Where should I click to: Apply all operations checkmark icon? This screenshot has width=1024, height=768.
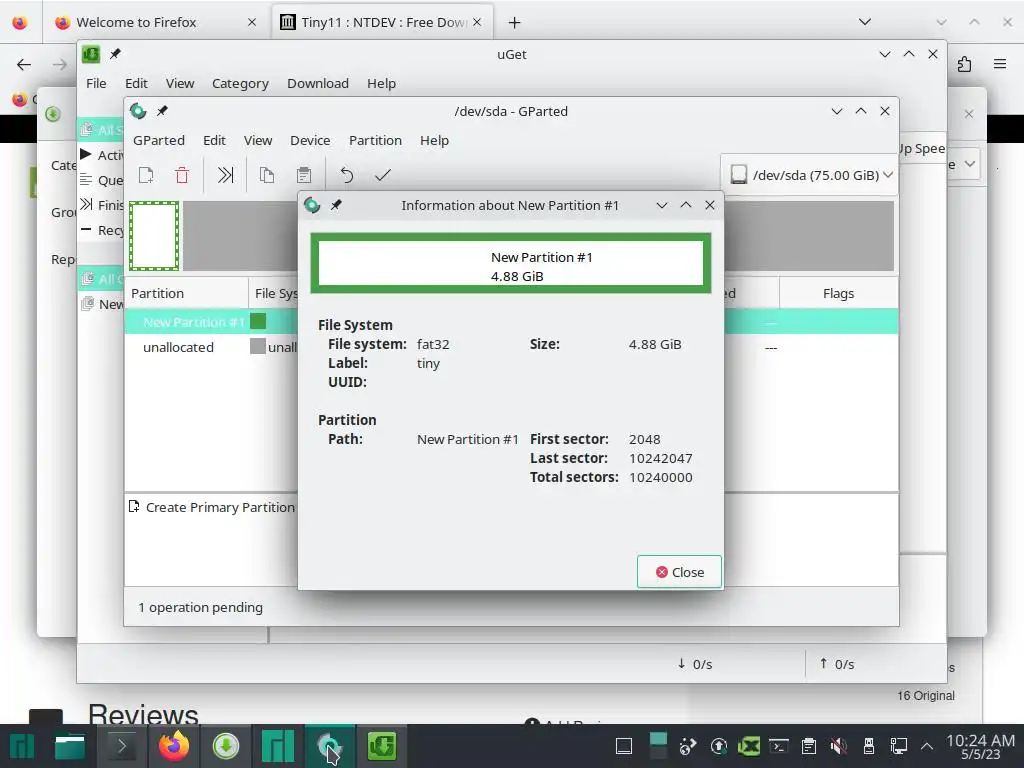click(383, 175)
